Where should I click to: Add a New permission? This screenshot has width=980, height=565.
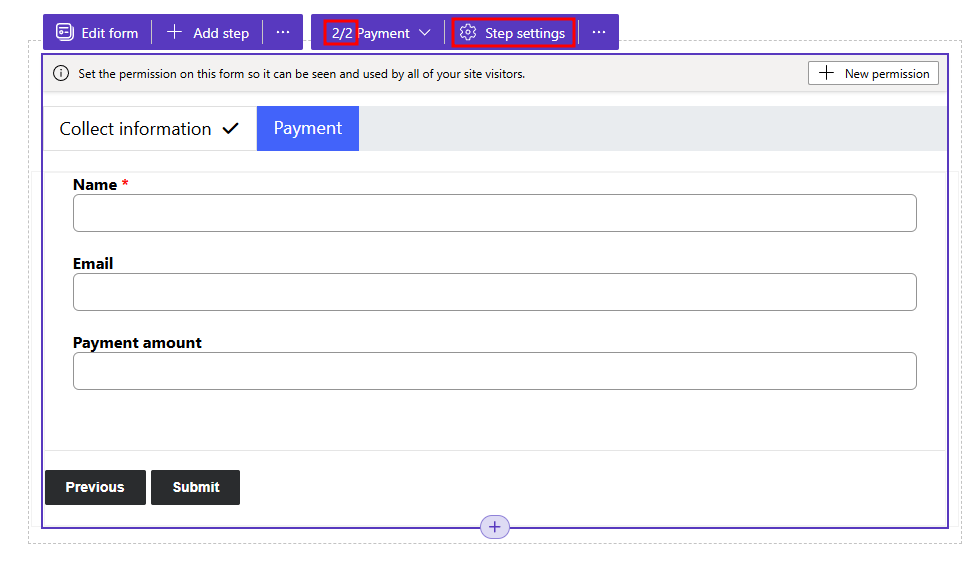pos(873,73)
